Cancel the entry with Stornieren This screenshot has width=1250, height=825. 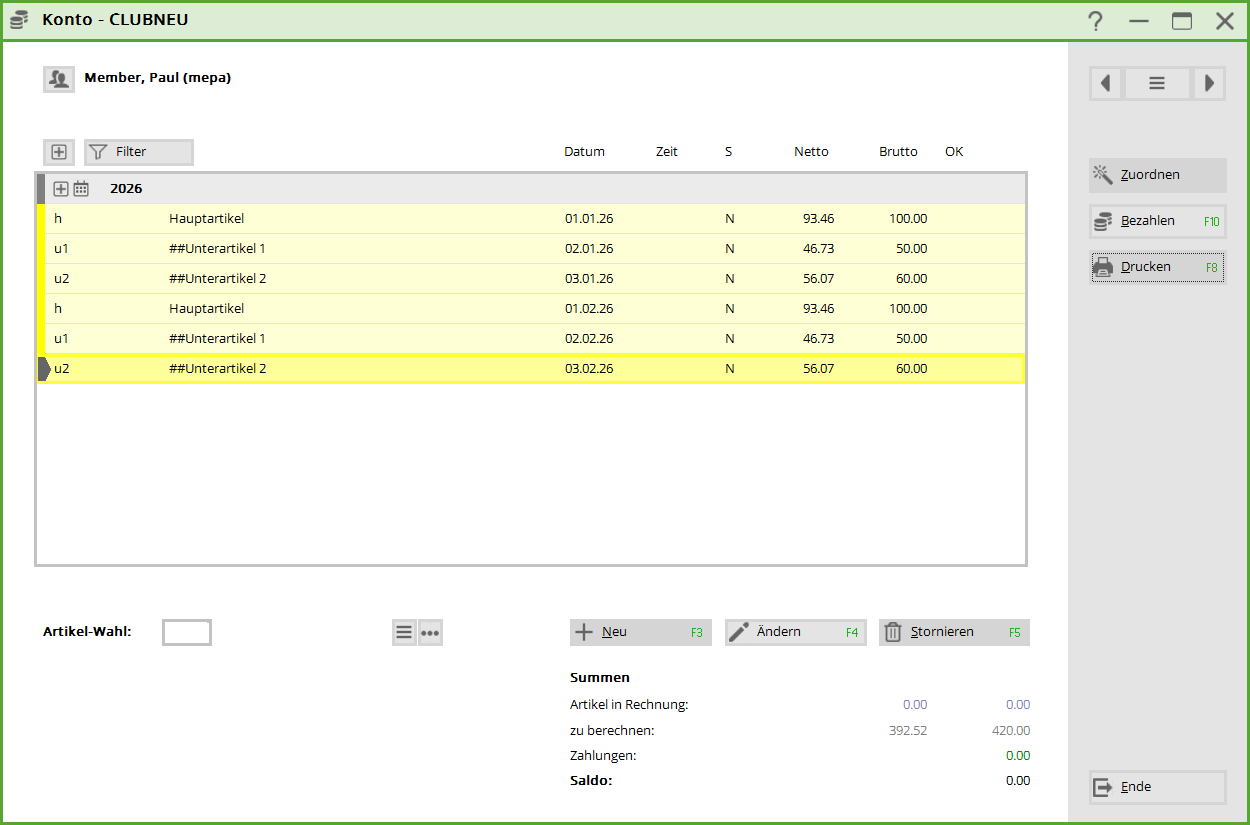point(953,632)
